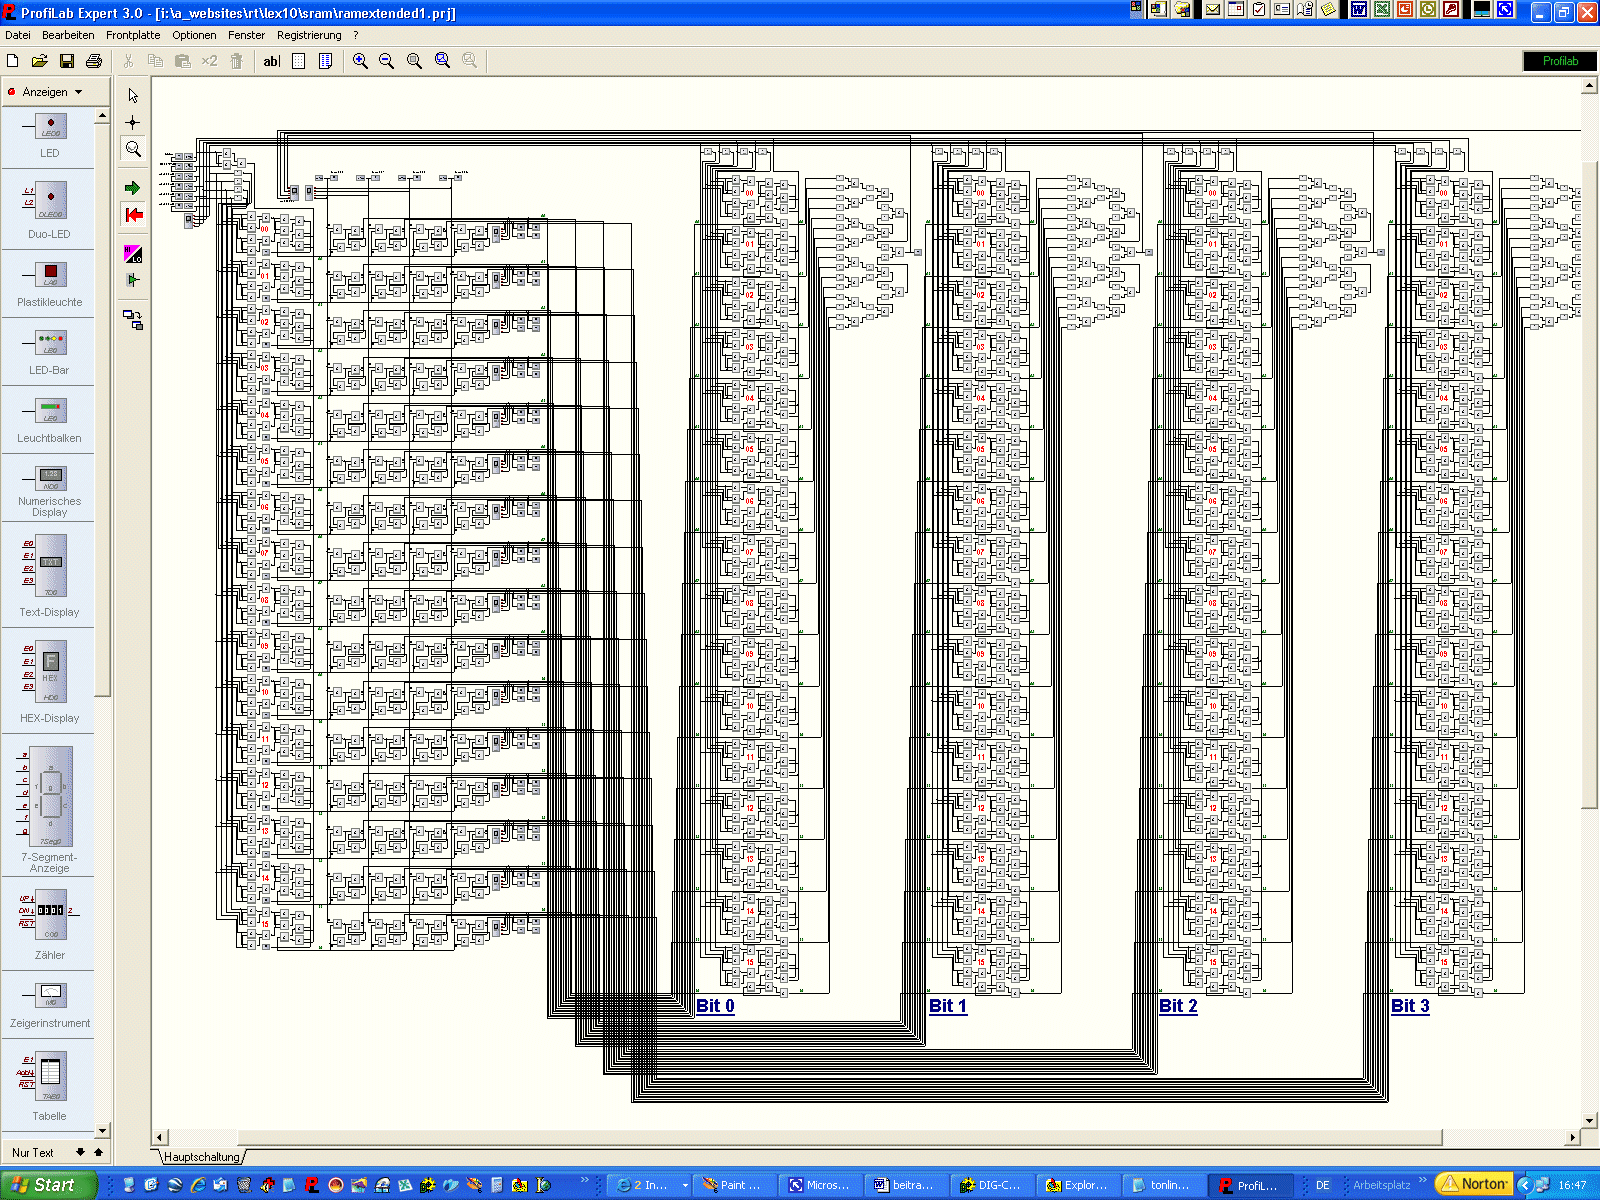Open the Optionen menu

[194, 35]
